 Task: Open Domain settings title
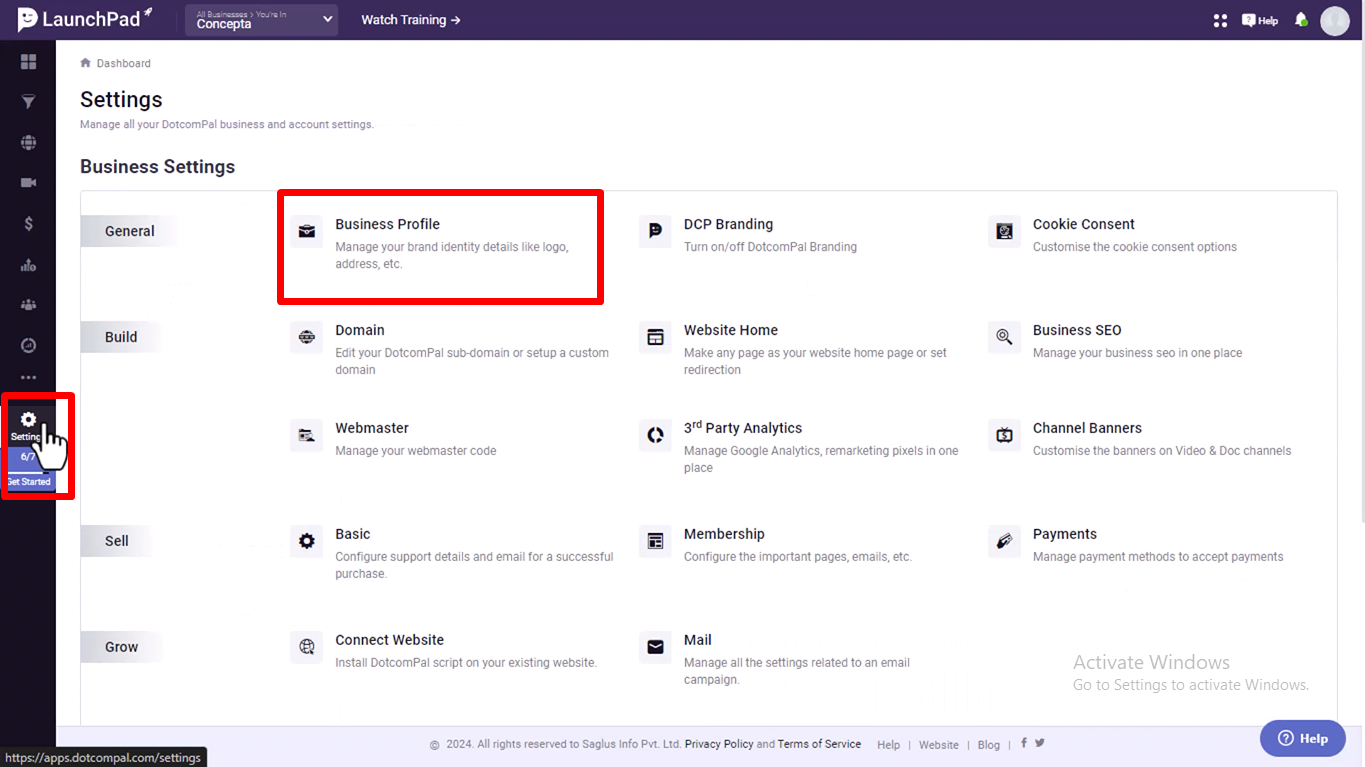click(x=360, y=330)
